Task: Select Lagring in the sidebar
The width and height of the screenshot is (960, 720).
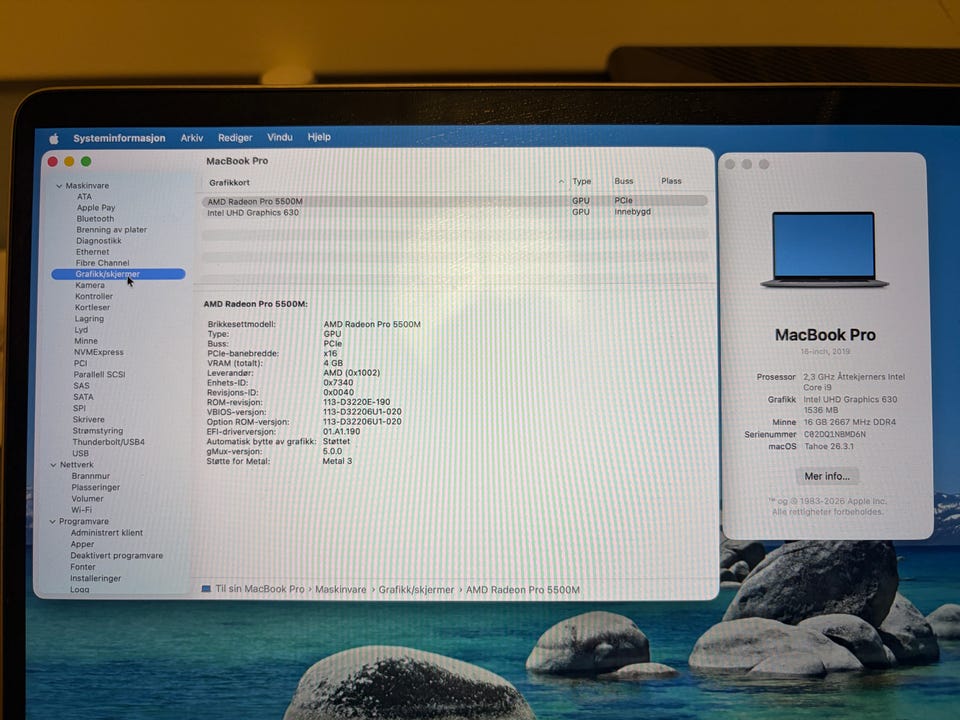Action: click(x=89, y=319)
